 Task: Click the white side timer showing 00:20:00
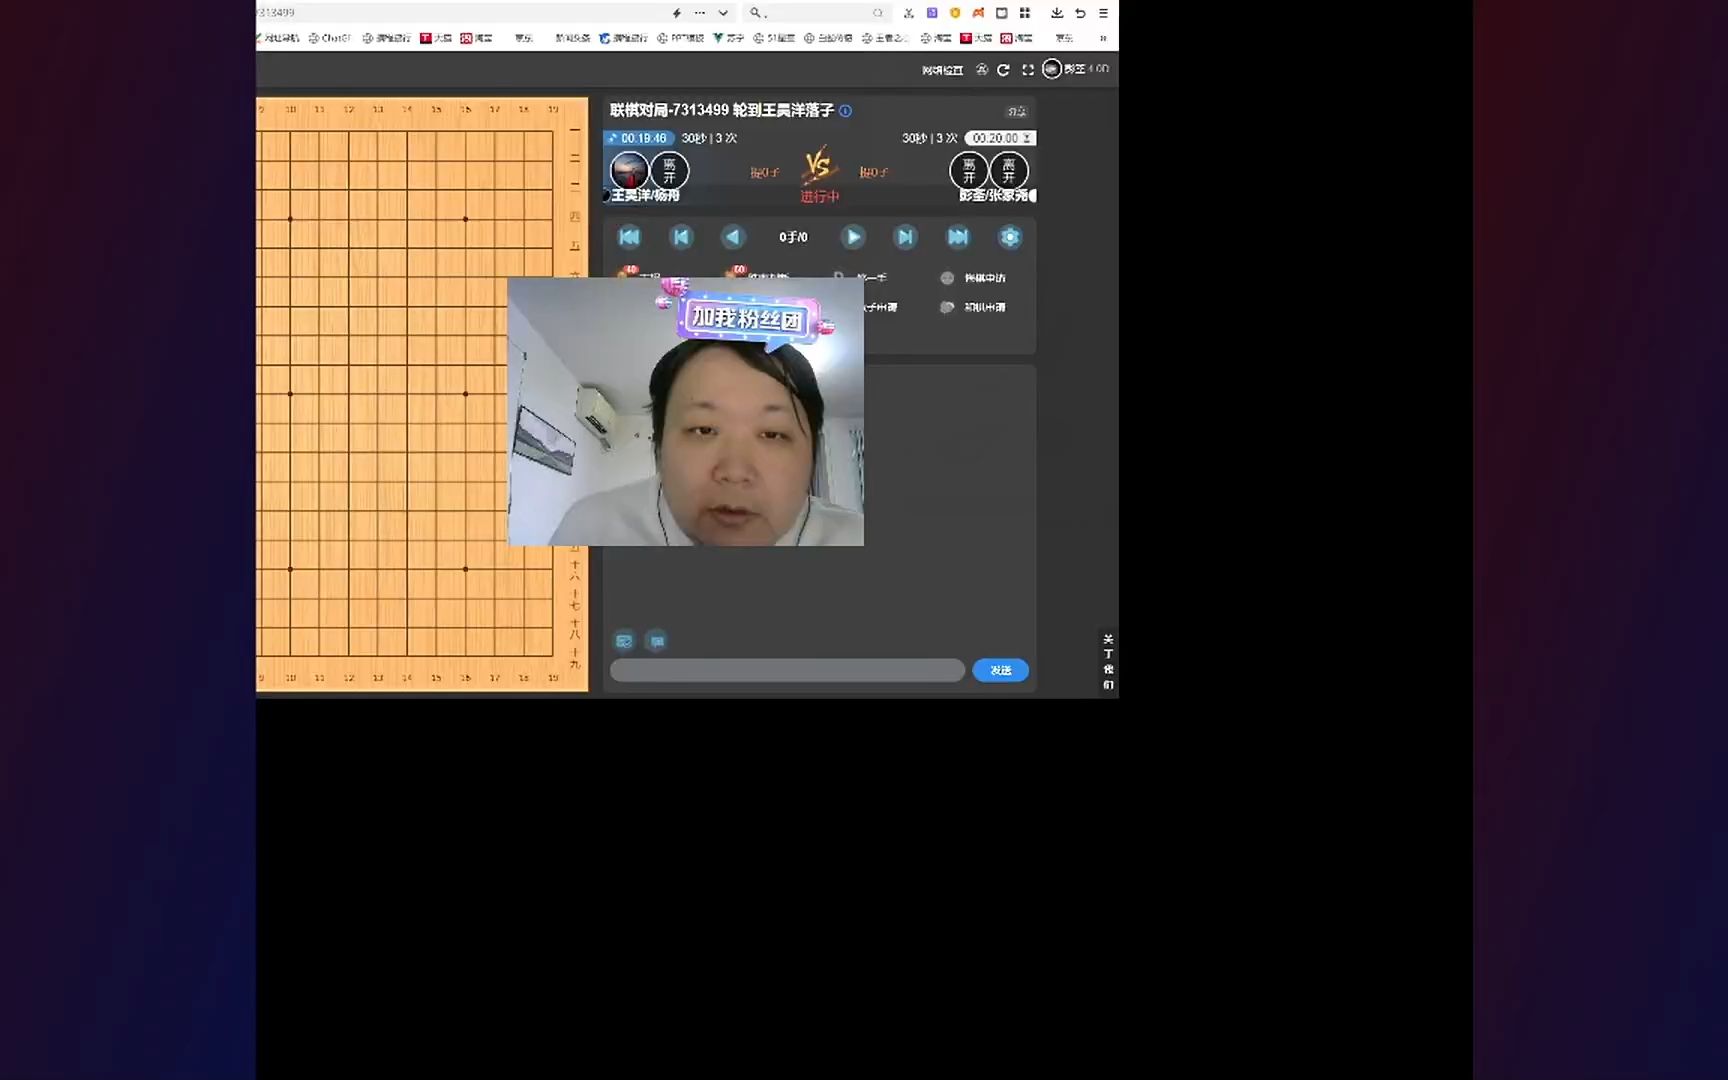(x=1000, y=138)
